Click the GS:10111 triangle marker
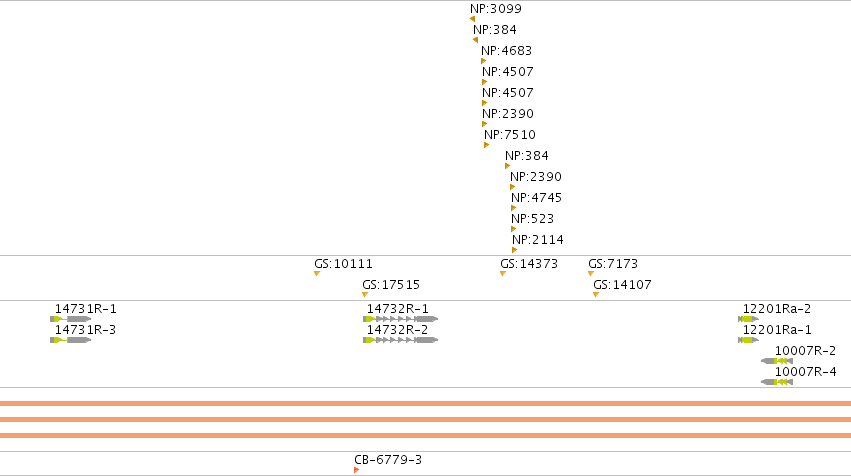This screenshot has width=851, height=476. 317,274
